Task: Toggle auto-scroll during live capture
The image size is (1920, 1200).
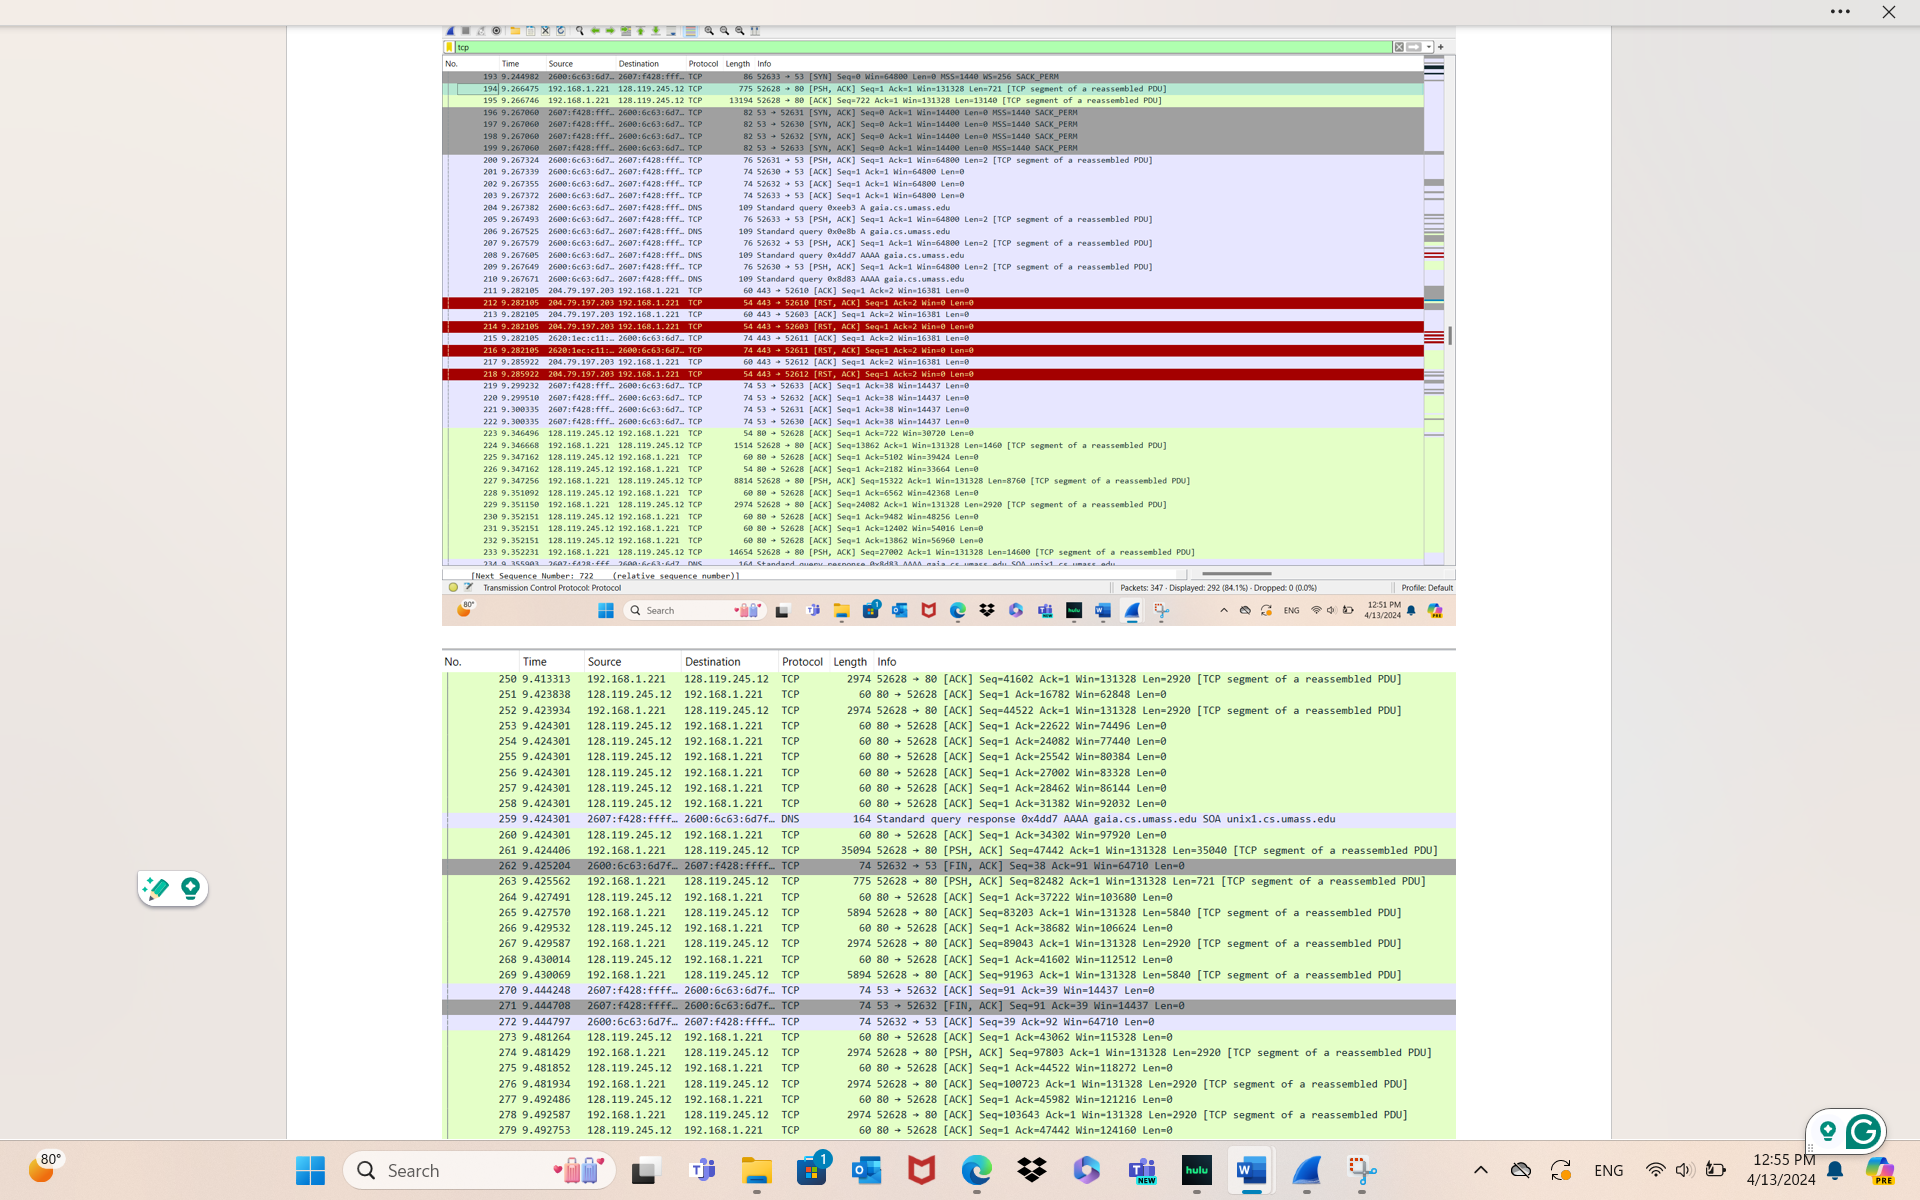Action: (x=671, y=31)
